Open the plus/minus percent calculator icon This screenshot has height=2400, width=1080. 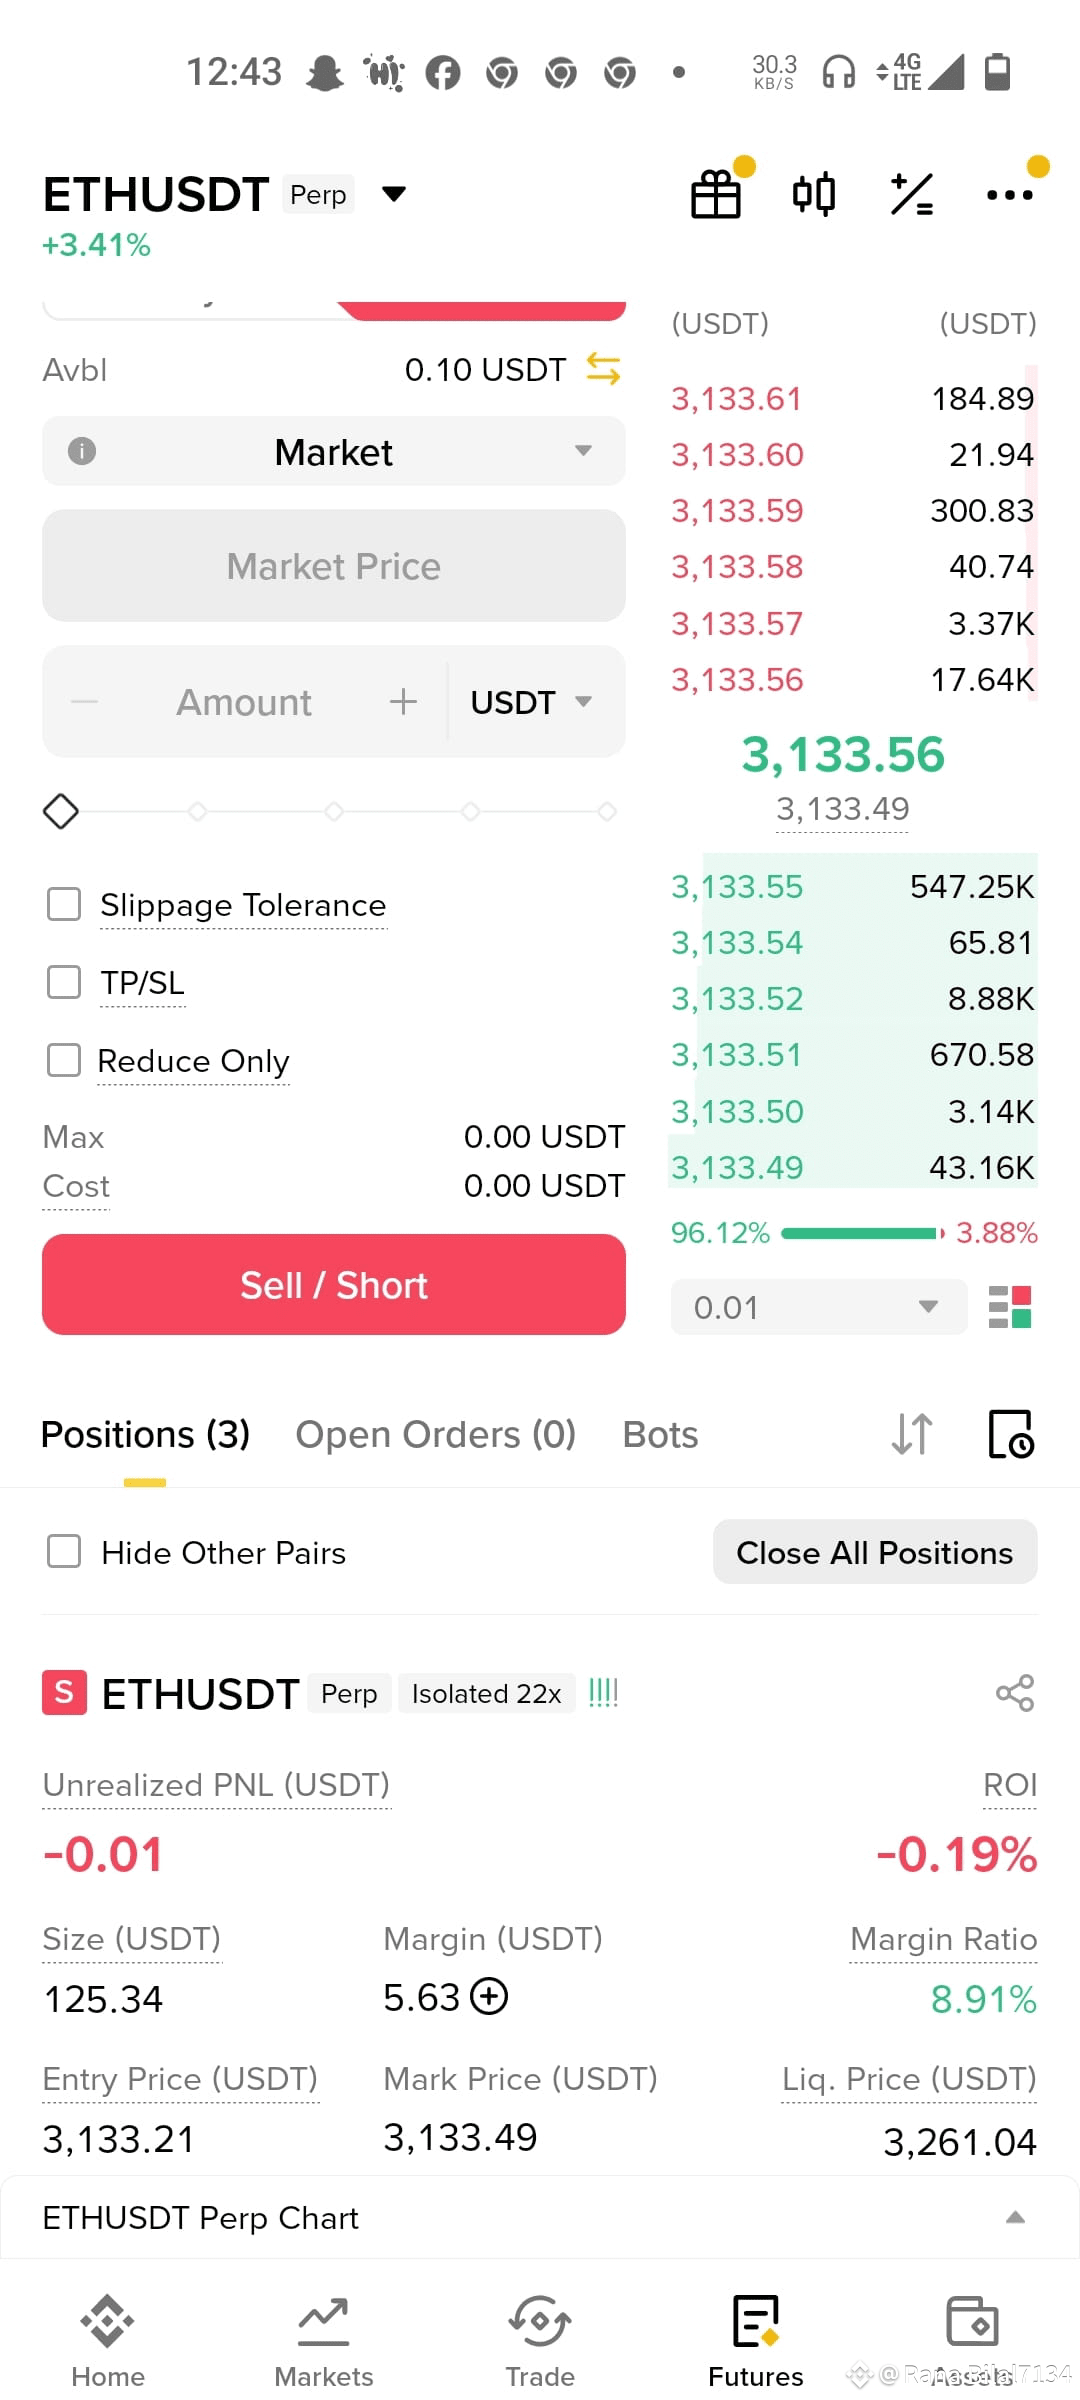pos(912,194)
